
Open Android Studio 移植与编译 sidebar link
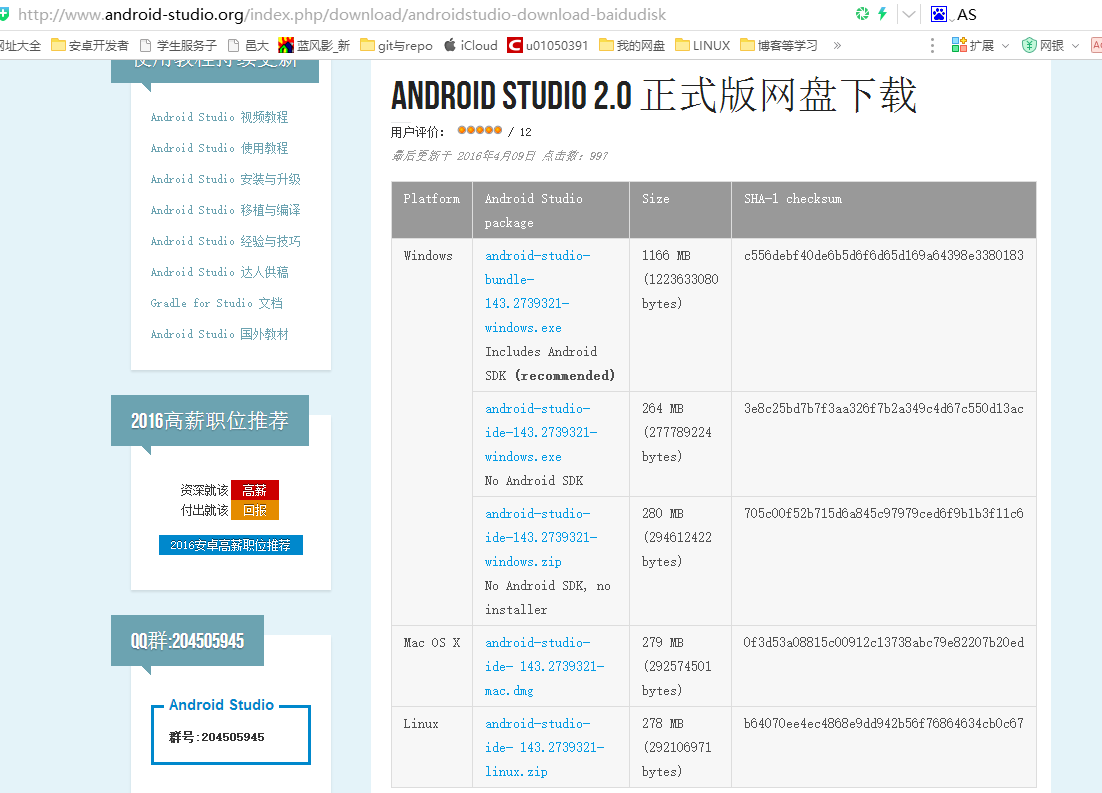point(226,210)
